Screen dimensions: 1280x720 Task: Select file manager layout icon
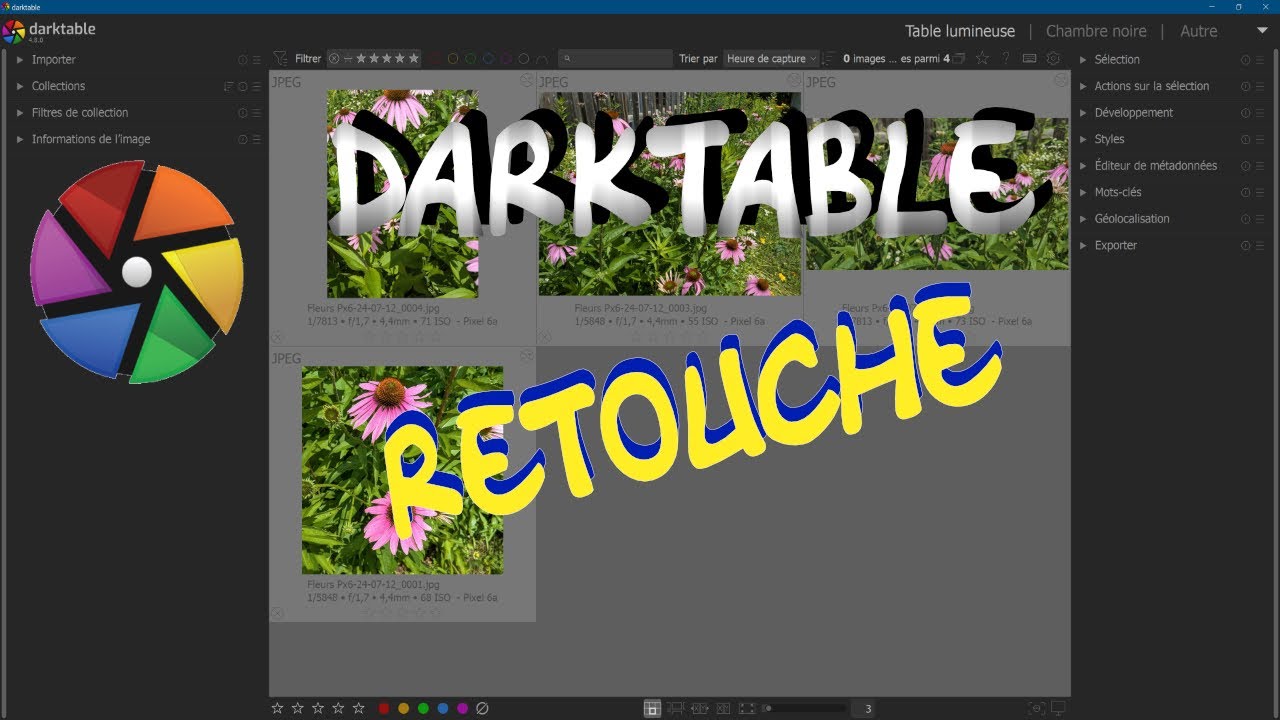coord(652,709)
